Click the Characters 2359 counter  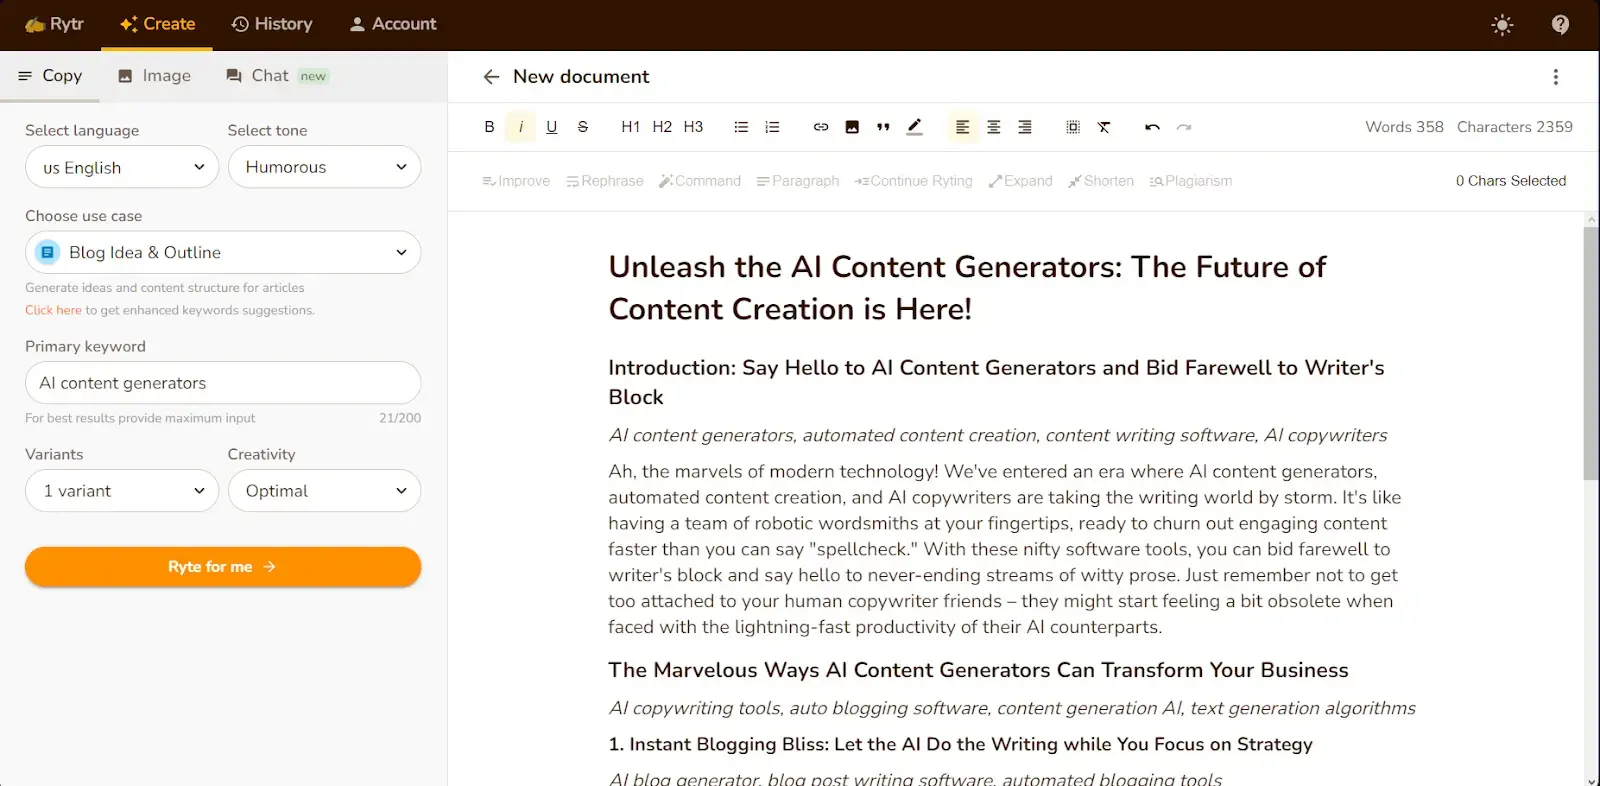pyautogui.click(x=1514, y=127)
